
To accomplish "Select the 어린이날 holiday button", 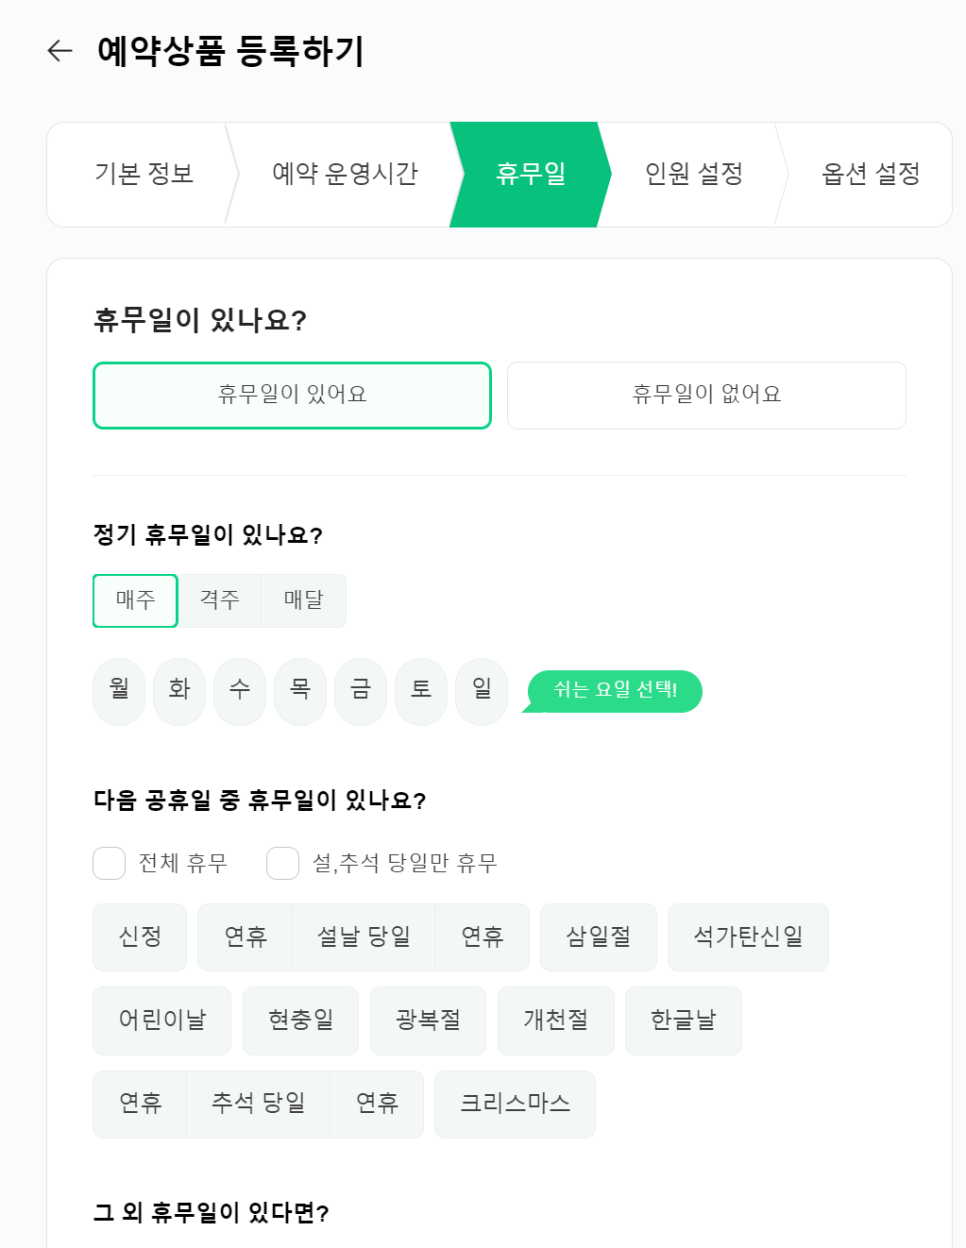I will click(162, 1020).
